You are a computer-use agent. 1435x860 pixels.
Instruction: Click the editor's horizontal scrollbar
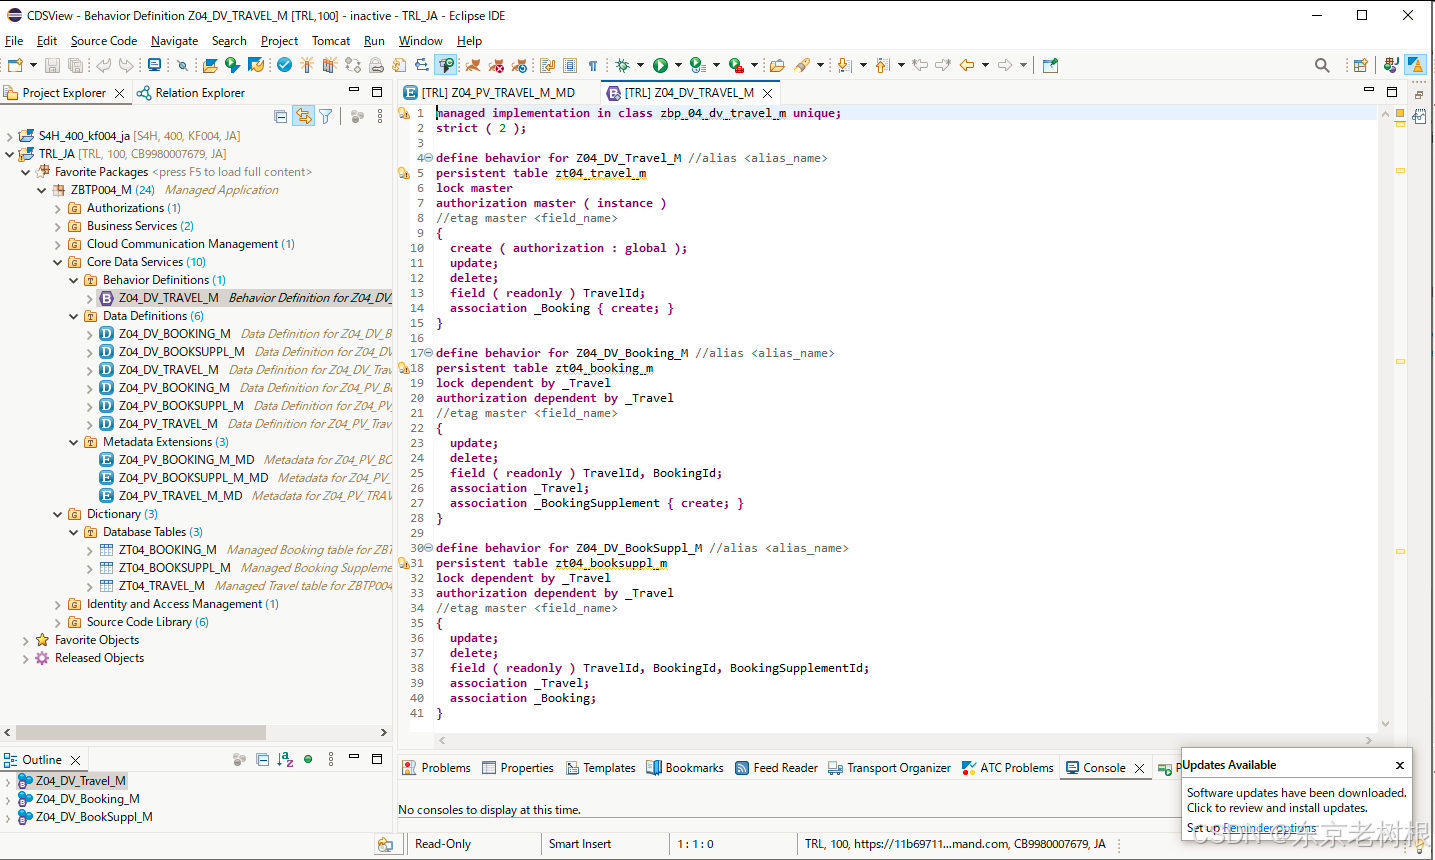900,739
